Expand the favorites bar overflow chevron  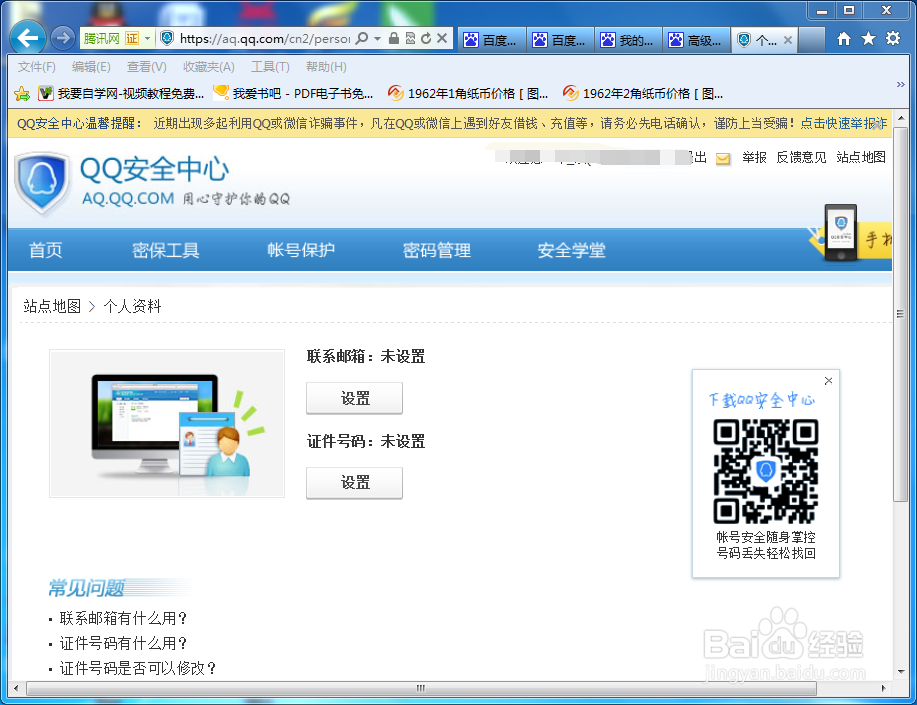[901, 85]
